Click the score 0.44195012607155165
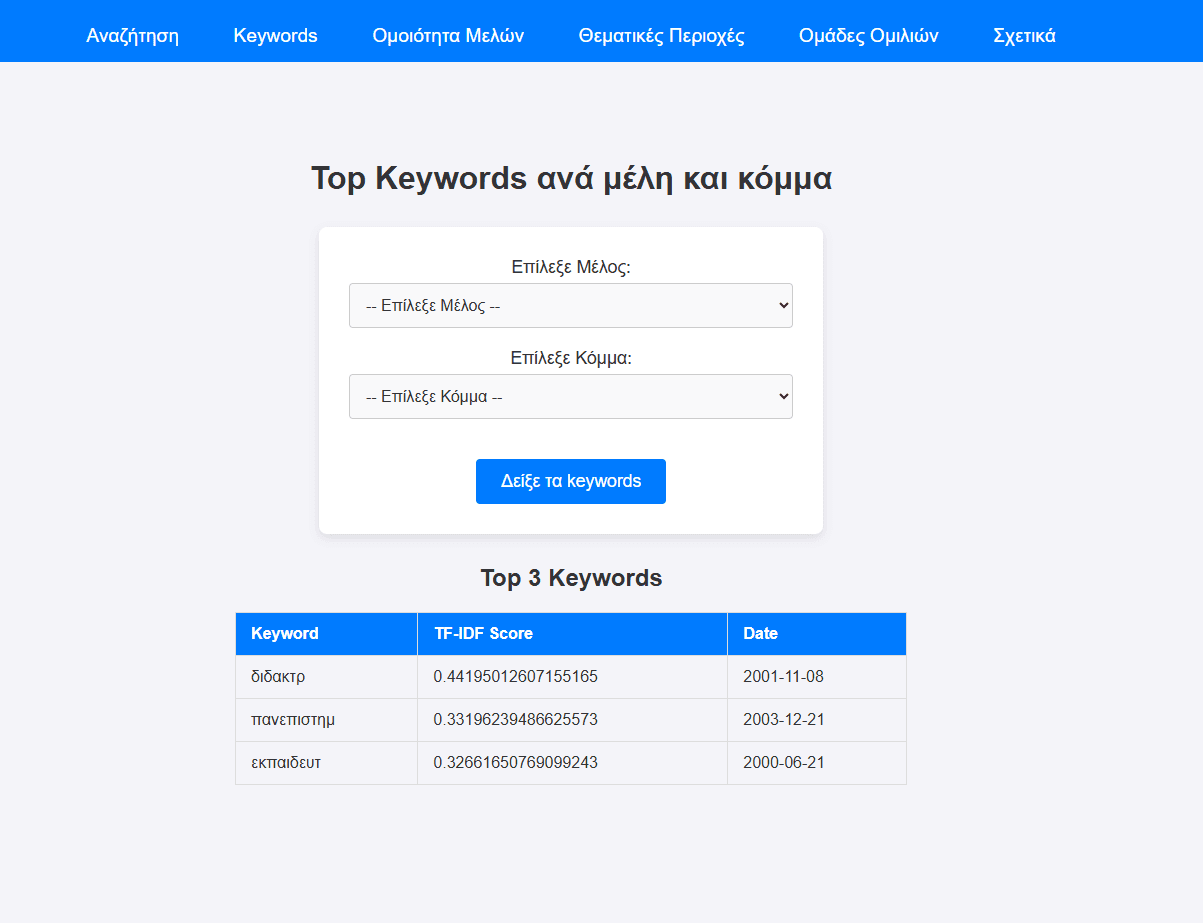This screenshot has height=923, width=1203. click(x=516, y=677)
